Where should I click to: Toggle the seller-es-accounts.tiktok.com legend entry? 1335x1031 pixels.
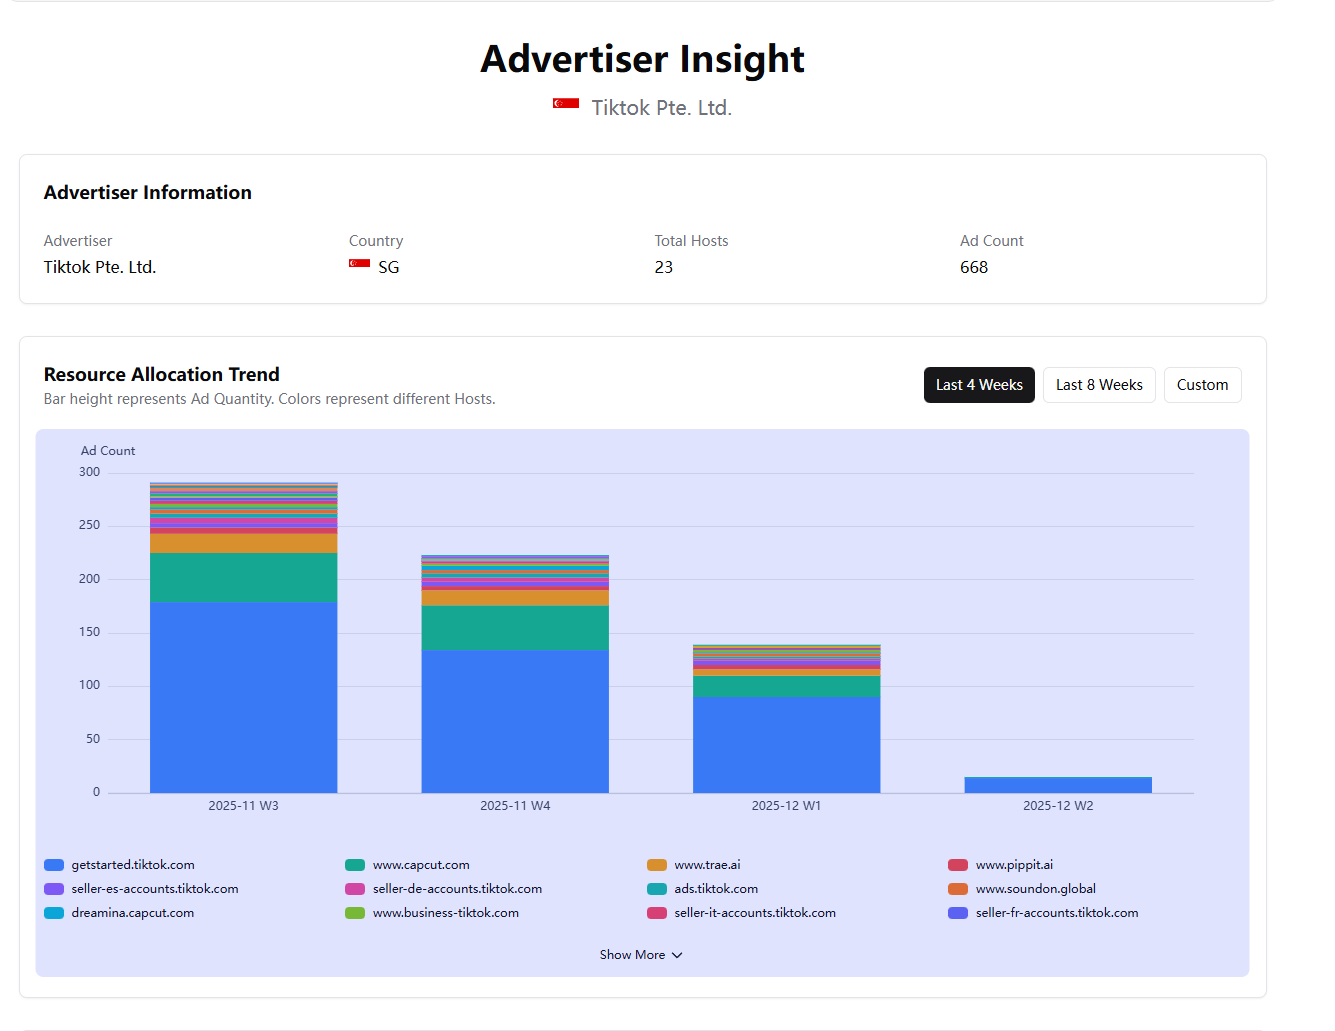141,889
